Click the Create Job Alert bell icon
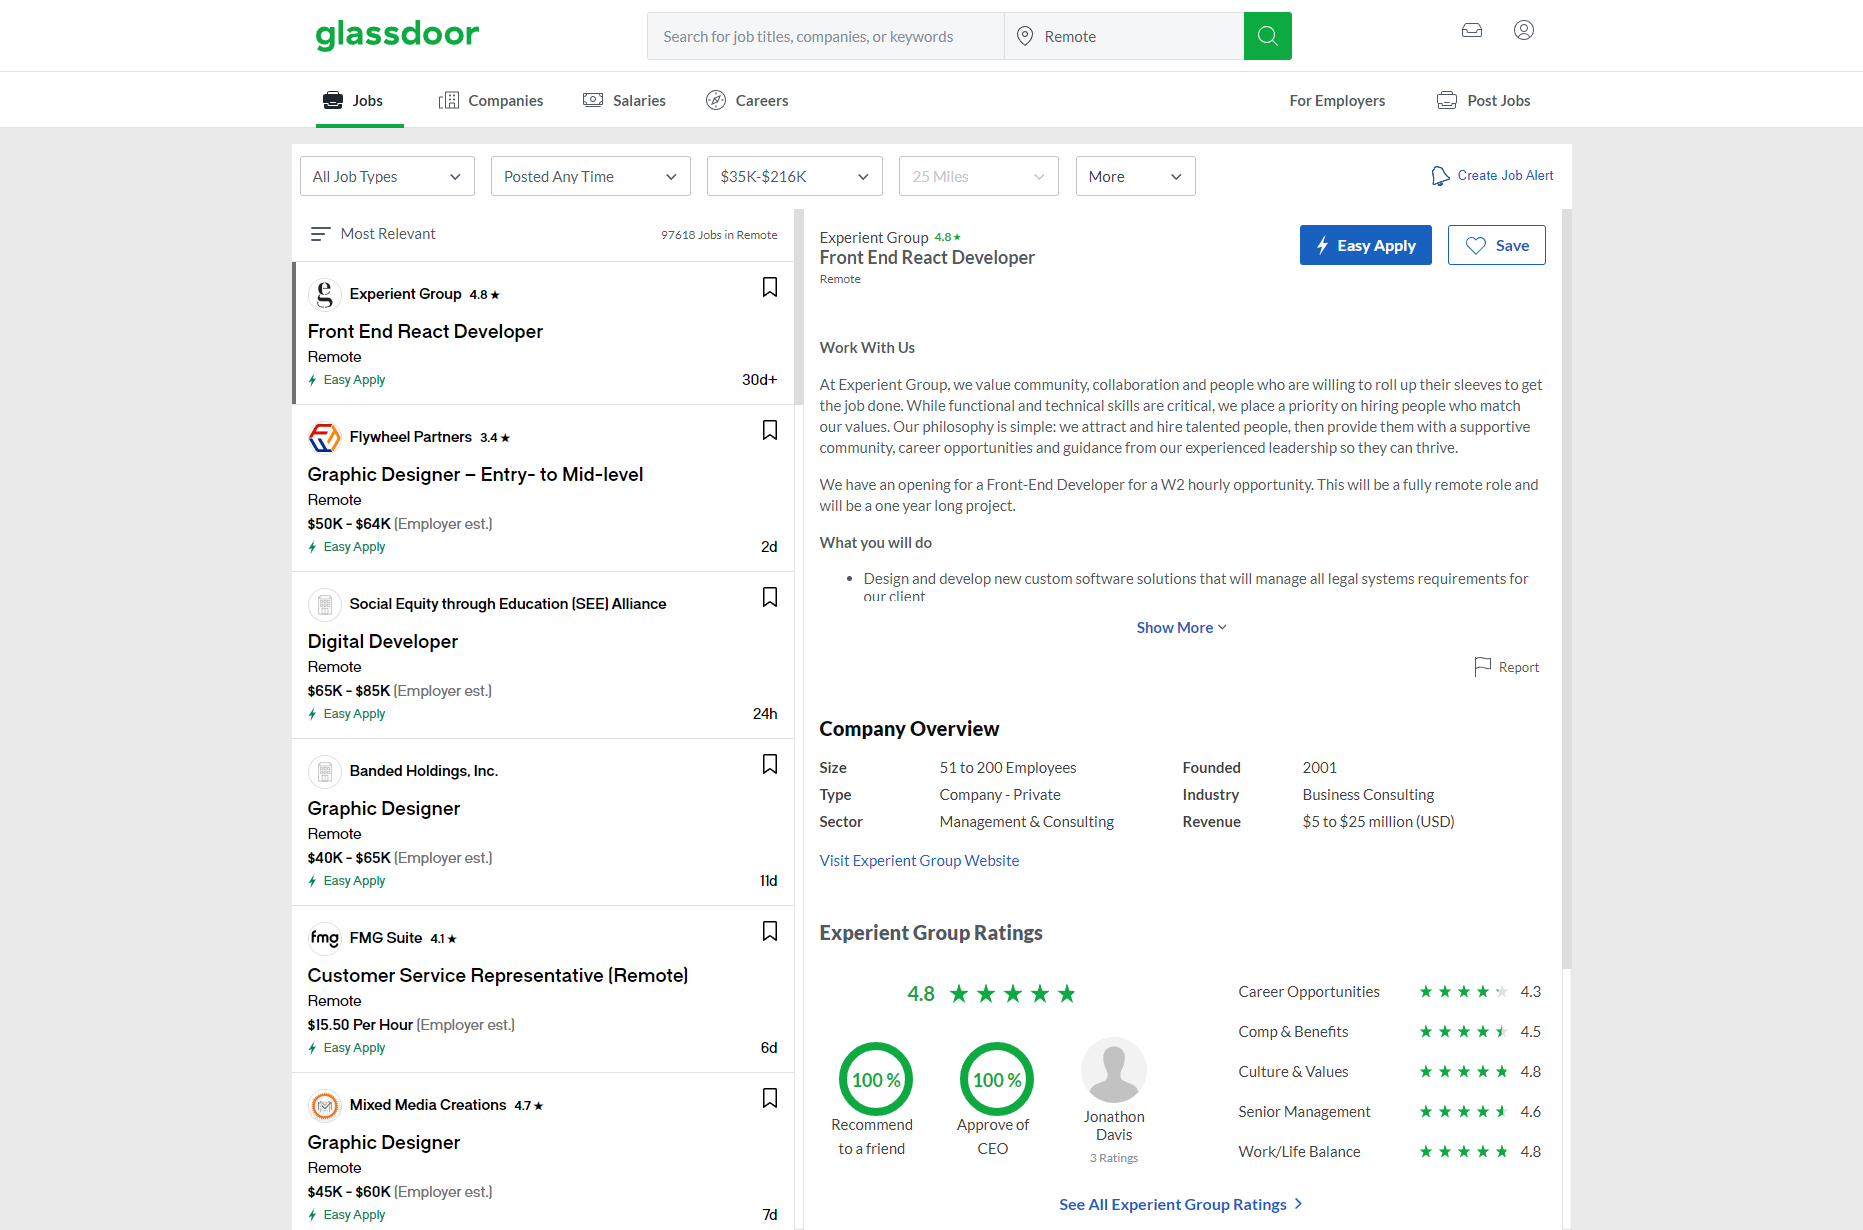The image size is (1863, 1230). click(1440, 176)
